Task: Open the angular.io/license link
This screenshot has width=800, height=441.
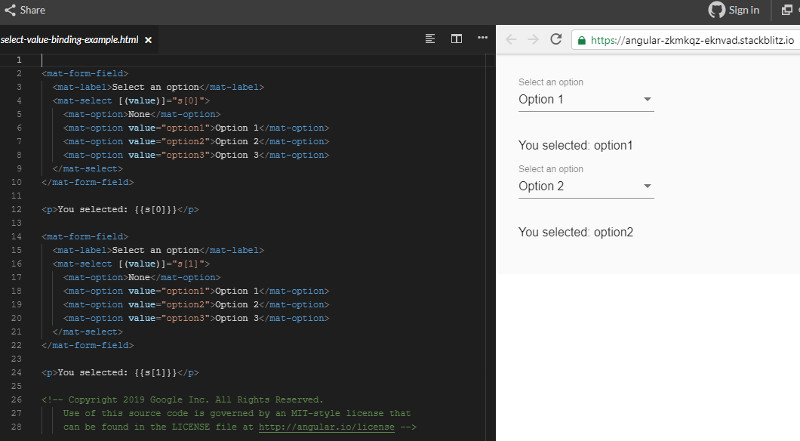Action: (x=327, y=427)
